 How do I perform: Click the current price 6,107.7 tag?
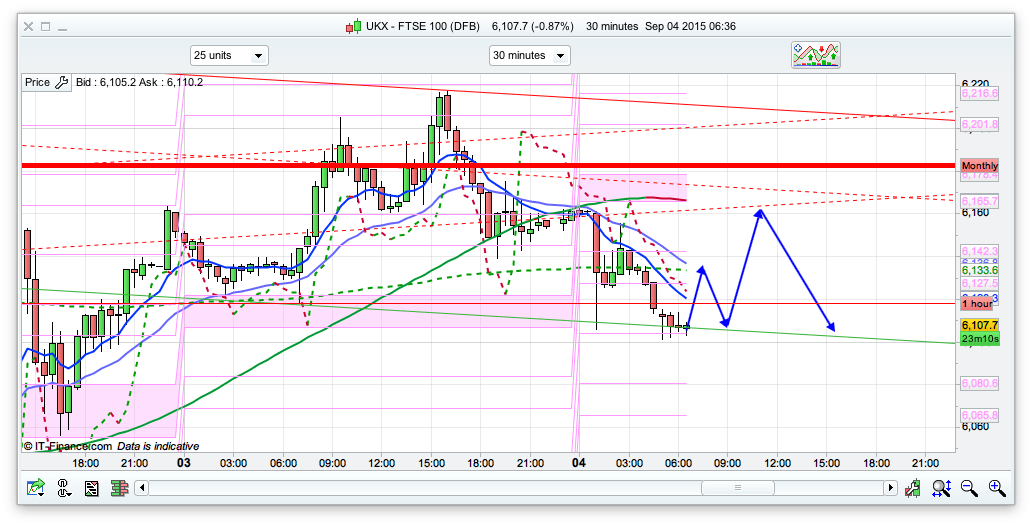click(979, 326)
